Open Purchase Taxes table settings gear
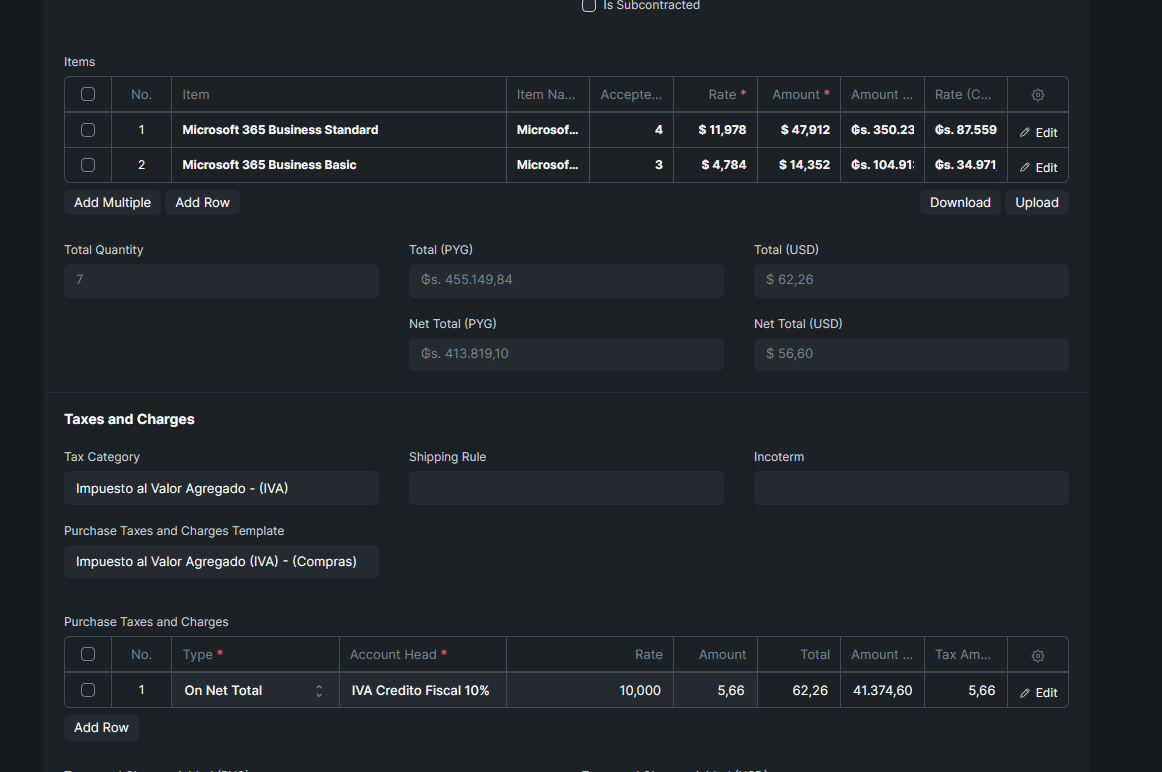 point(1038,656)
